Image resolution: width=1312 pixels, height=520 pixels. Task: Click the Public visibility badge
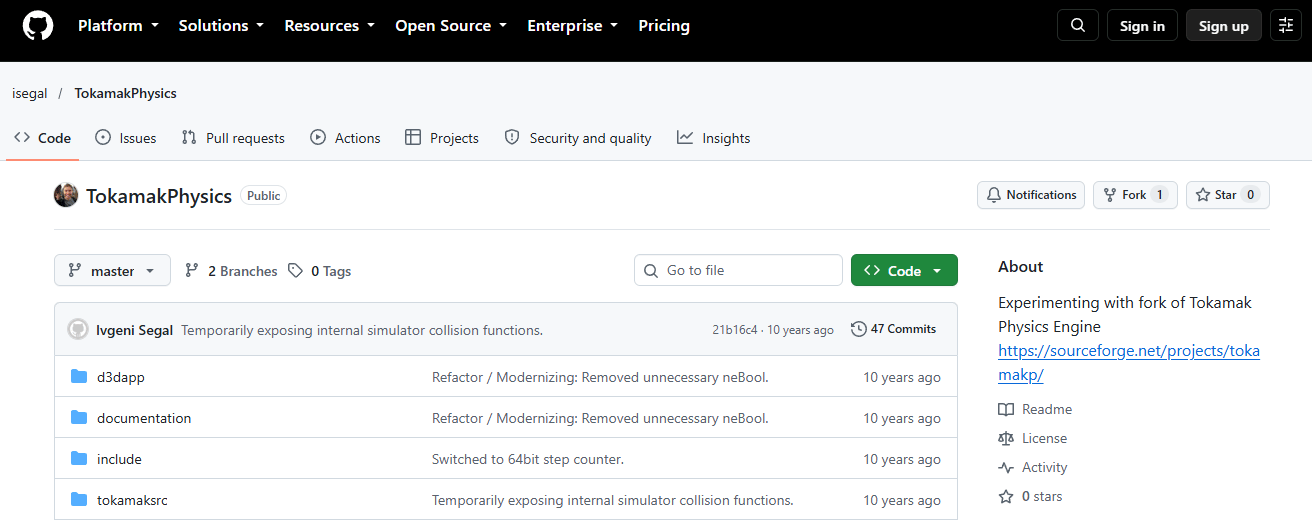[264, 196]
